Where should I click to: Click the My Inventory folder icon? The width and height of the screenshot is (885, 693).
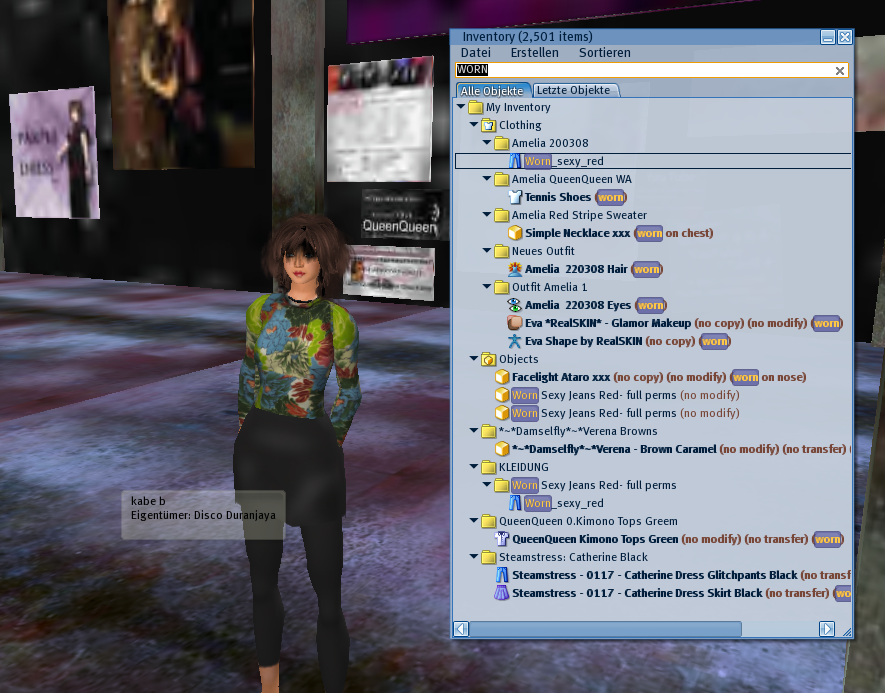[x=476, y=107]
